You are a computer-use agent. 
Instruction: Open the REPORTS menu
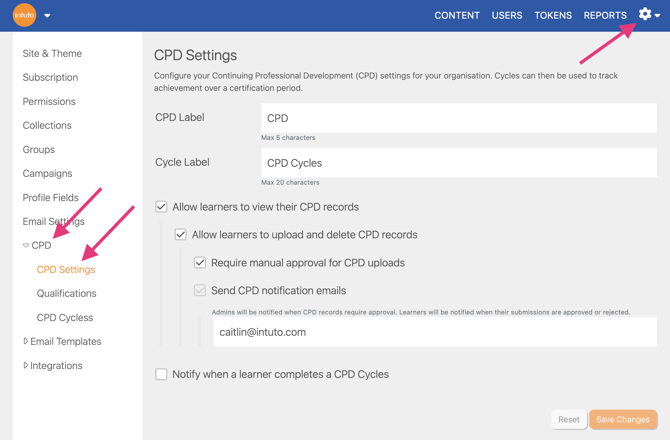(605, 16)
